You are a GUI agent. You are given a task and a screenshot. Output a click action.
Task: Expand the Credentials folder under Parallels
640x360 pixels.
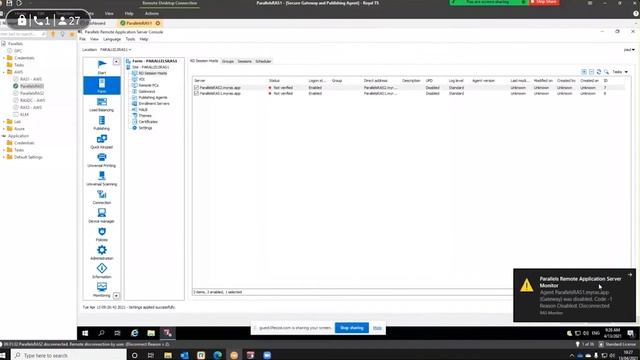coord(4,58)
